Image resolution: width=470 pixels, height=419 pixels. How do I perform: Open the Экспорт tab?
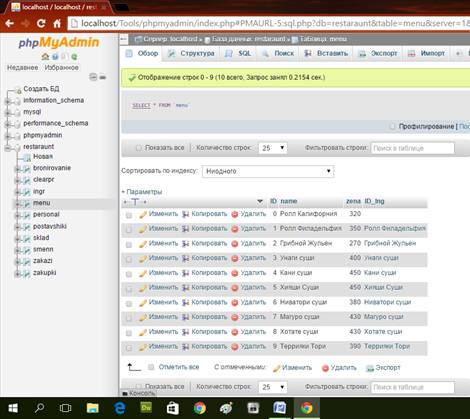click(378, 53)
